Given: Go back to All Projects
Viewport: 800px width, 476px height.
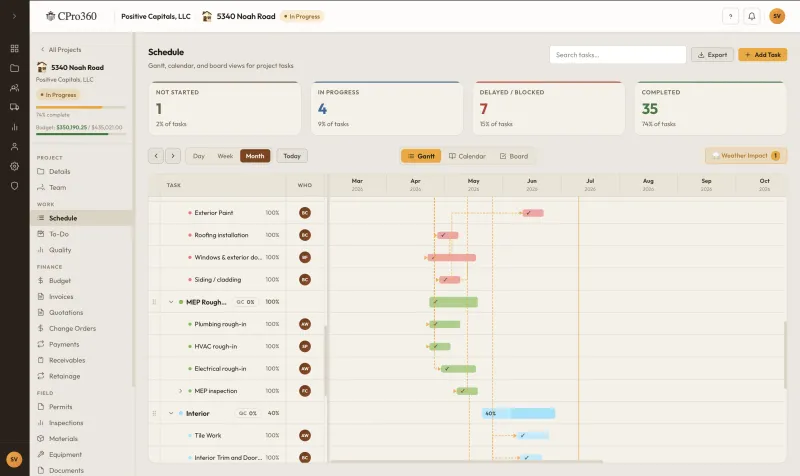Looking at the screenshot, I should pos(61,49).
